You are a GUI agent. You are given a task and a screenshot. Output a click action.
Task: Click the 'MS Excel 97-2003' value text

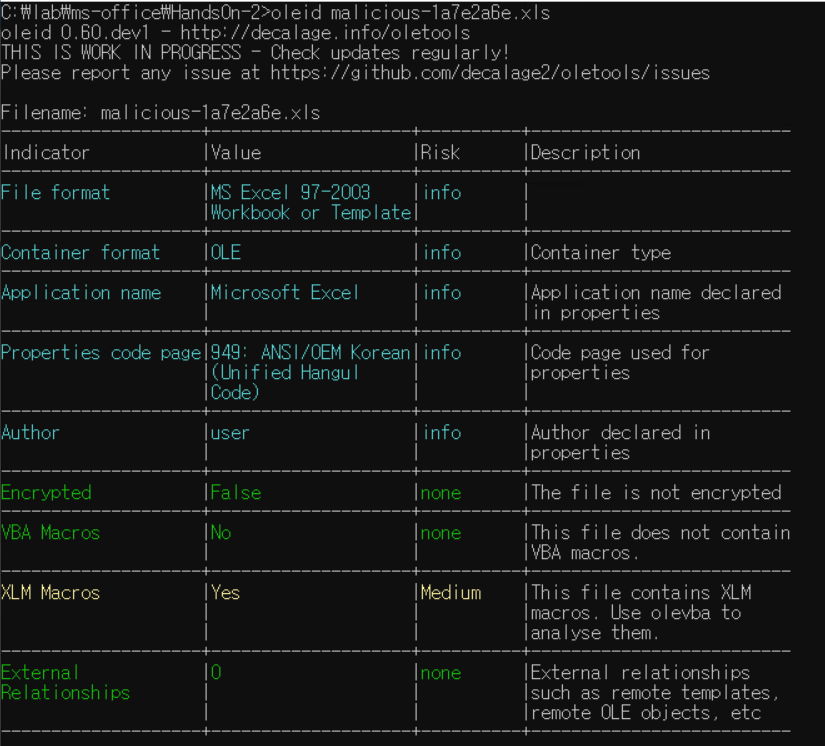click(x=290, y=193)
